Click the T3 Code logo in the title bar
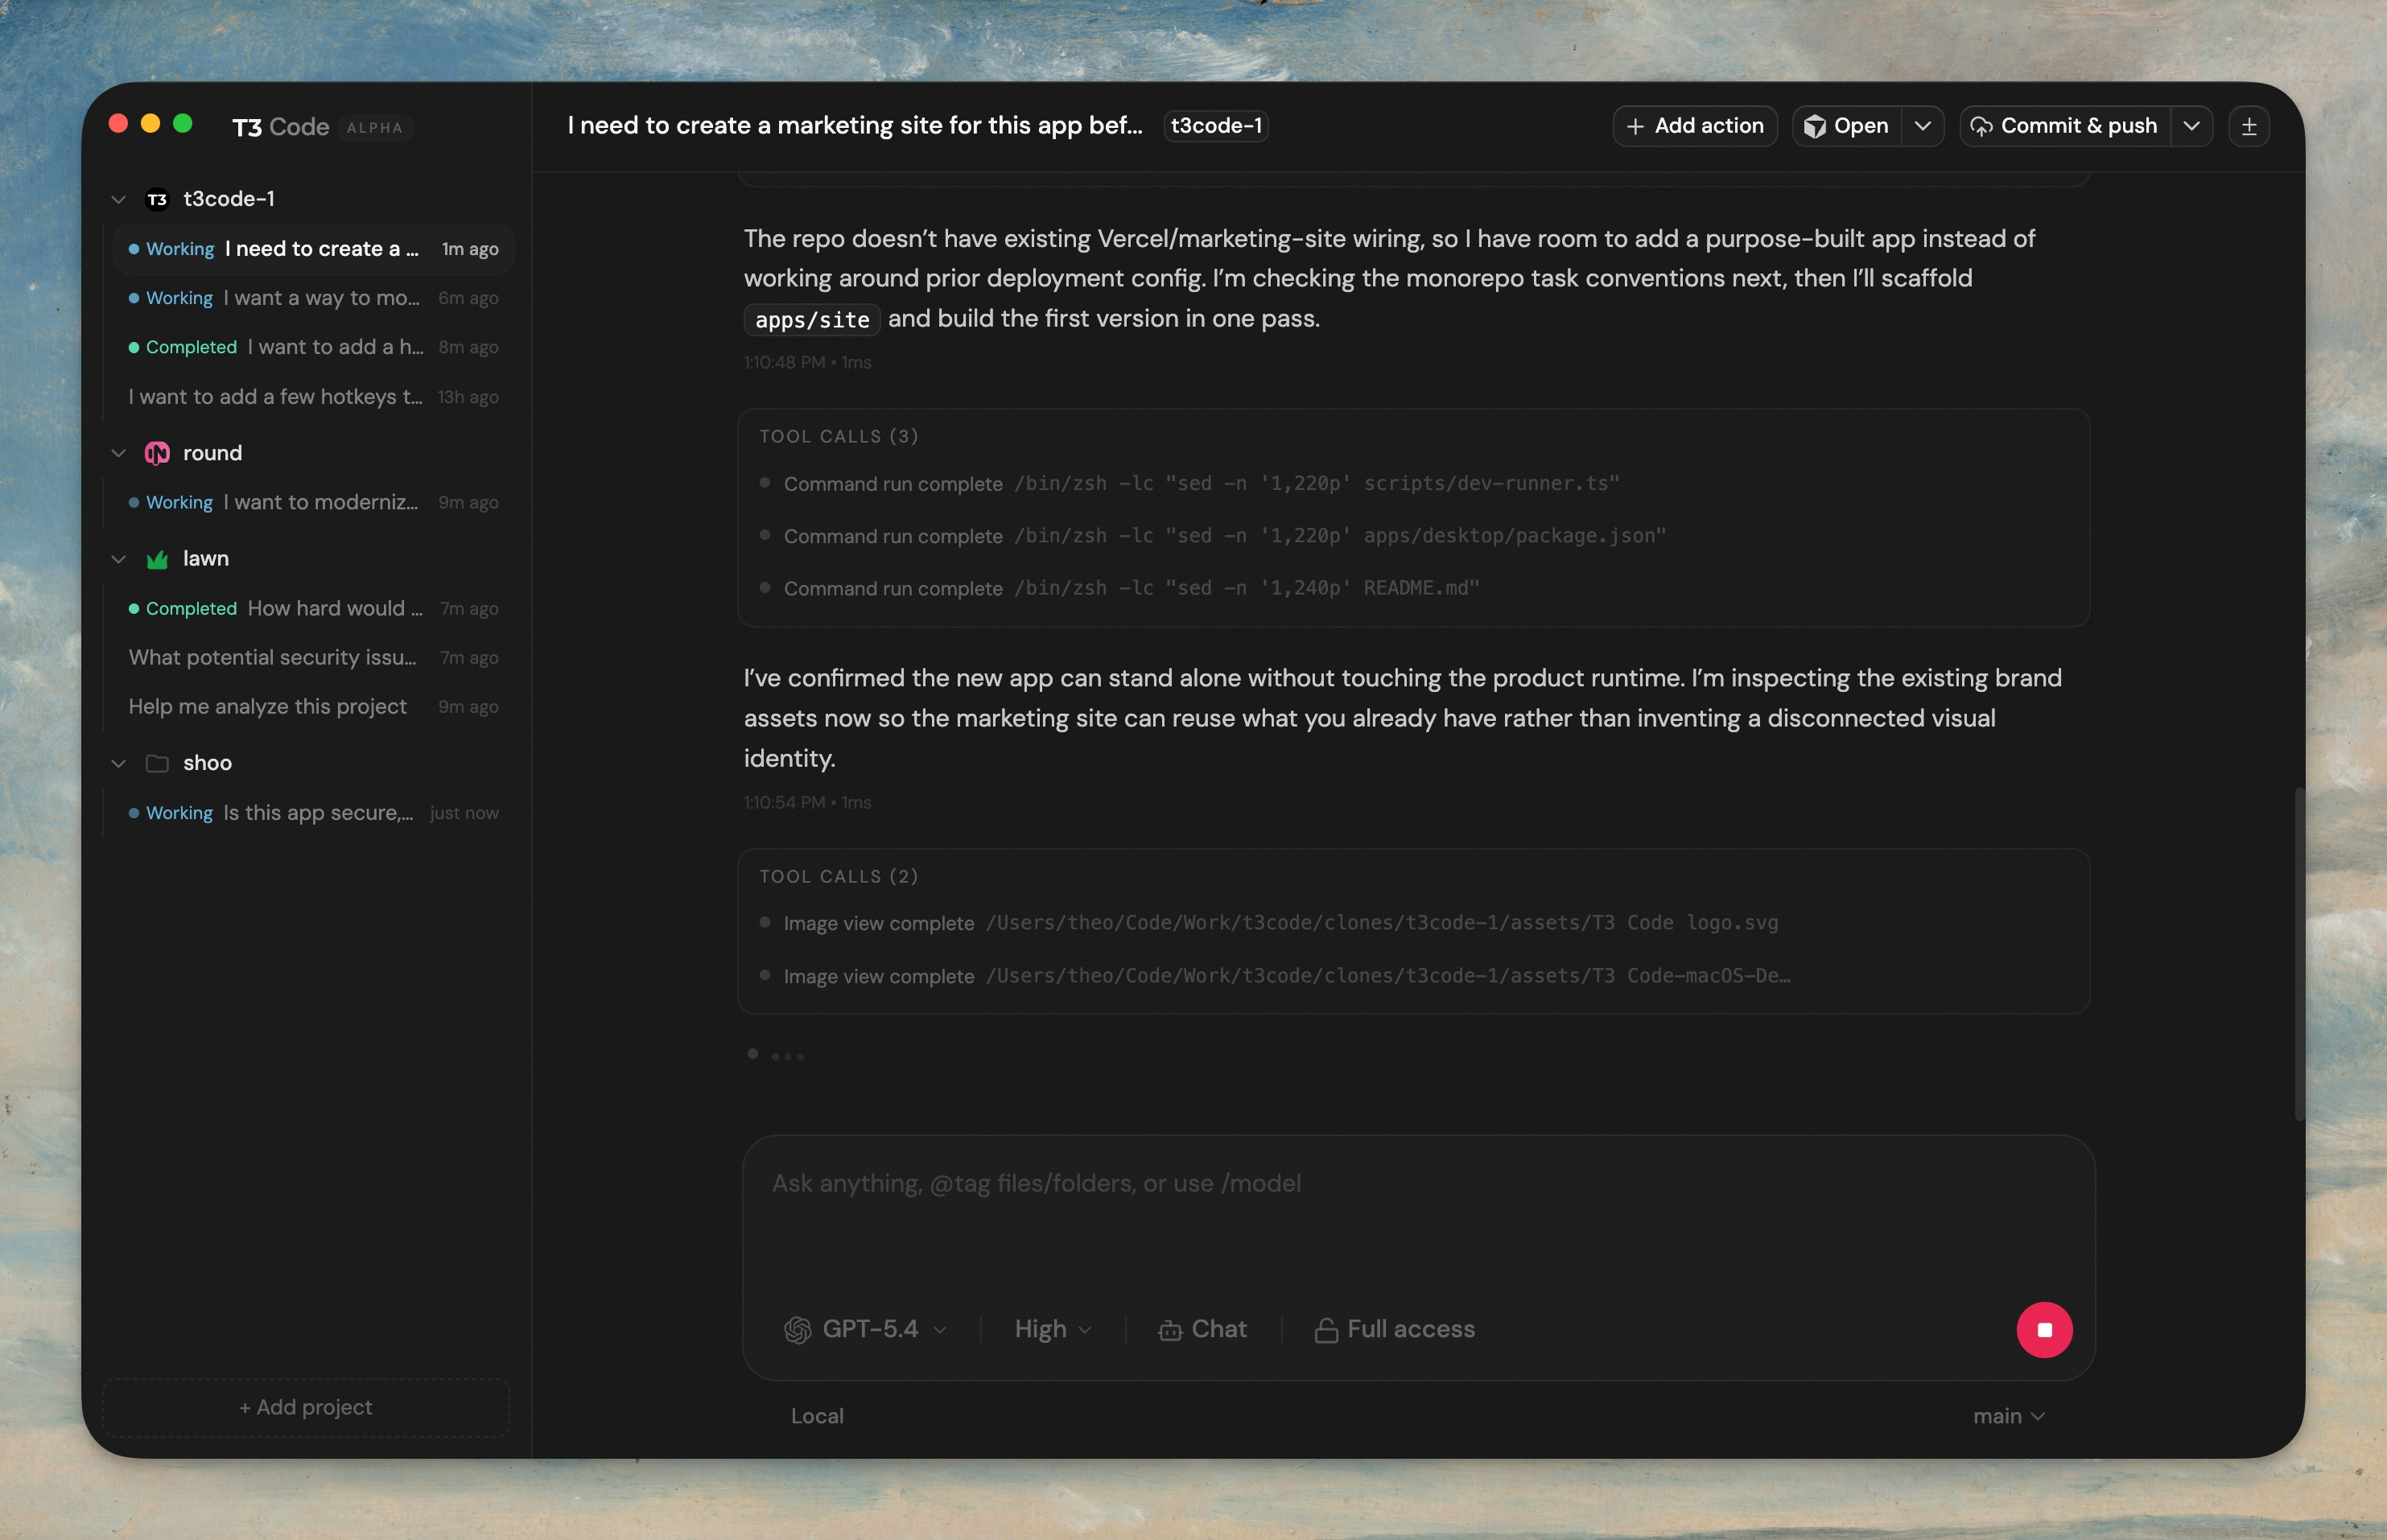The image size is (2387, 1540). coord(280,126)
